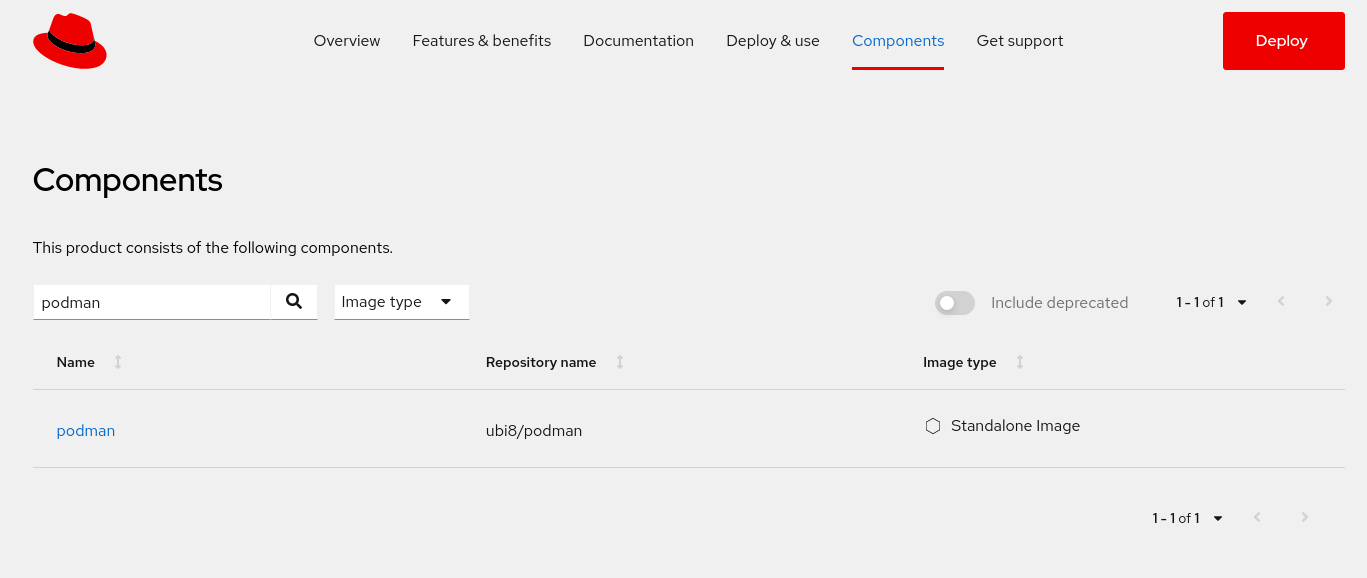Click the Standalone Image hexagon icon
Image resolution: width=1367 pixels, height=578 pixels.
click(x=933, y=426)
